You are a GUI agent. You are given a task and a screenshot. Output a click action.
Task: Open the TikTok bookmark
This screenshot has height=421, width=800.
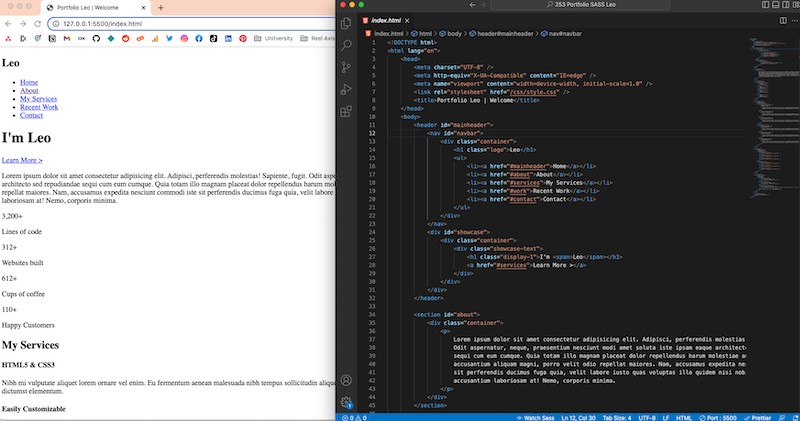point(213,38)
